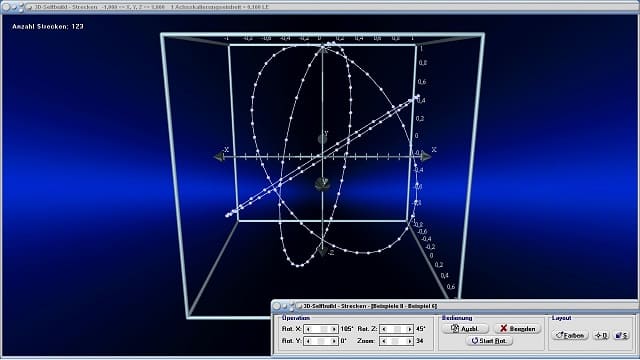This screenshot has height=360, width=640.
Task: Click the left X axis arrowhead
Action: [x=219, y=156]
